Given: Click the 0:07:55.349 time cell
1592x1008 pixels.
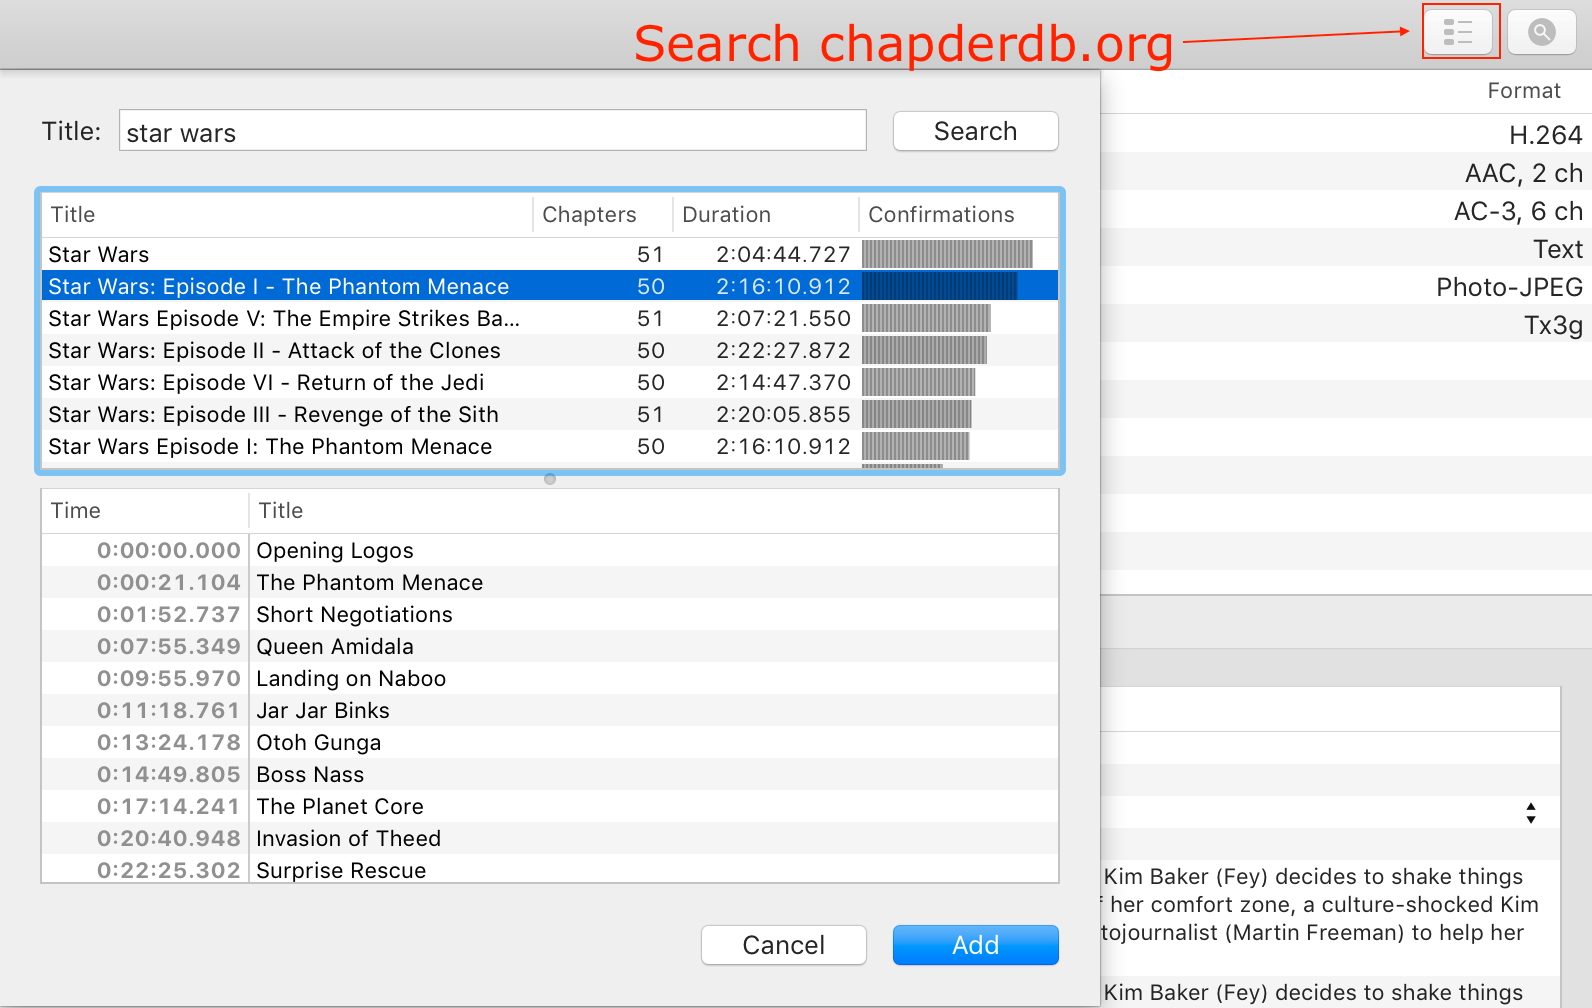Looking at the screenshot, I should point(168,647).
